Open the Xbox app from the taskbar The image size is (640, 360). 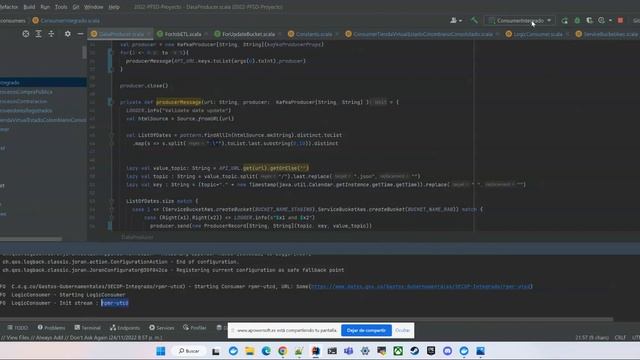[x=398, y=351]
